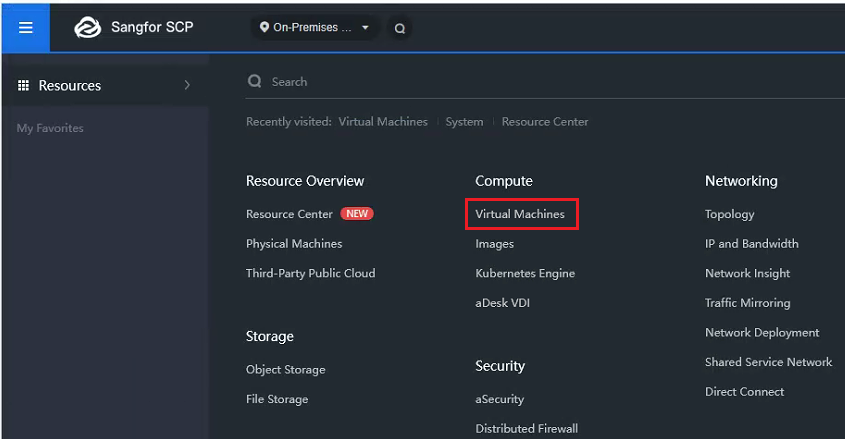Click the Resource Overview heading
Image resolution: width=845 pixels, height=439 pixels.
pos(305,181)
